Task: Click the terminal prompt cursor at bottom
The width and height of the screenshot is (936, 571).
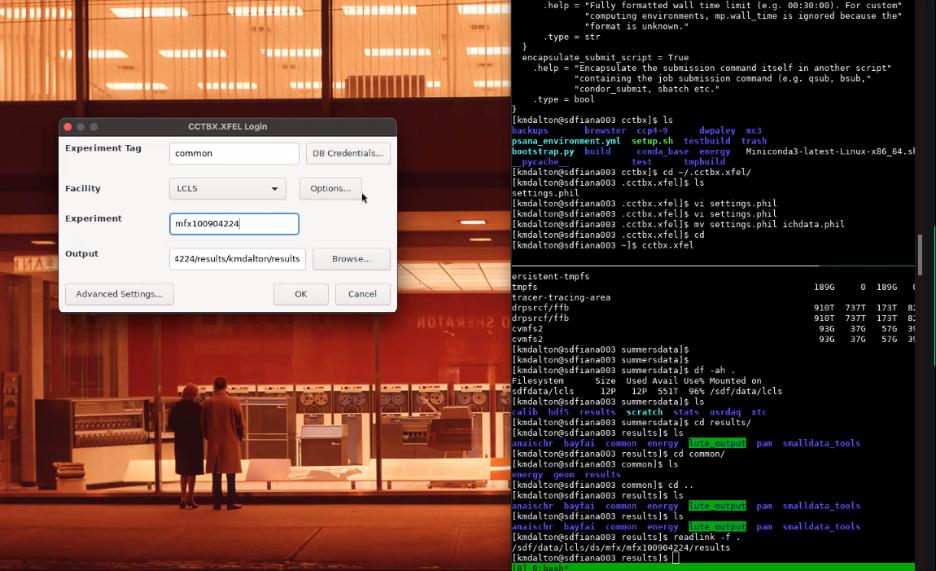Action: [x=675, y=558]
